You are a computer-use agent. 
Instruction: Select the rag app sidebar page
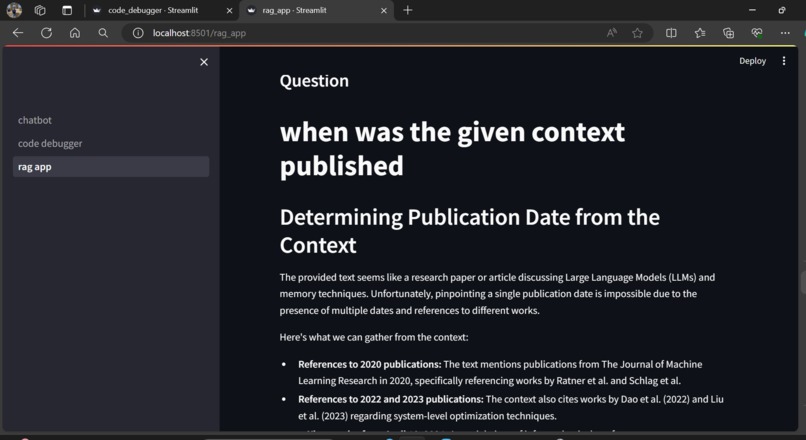111,167
